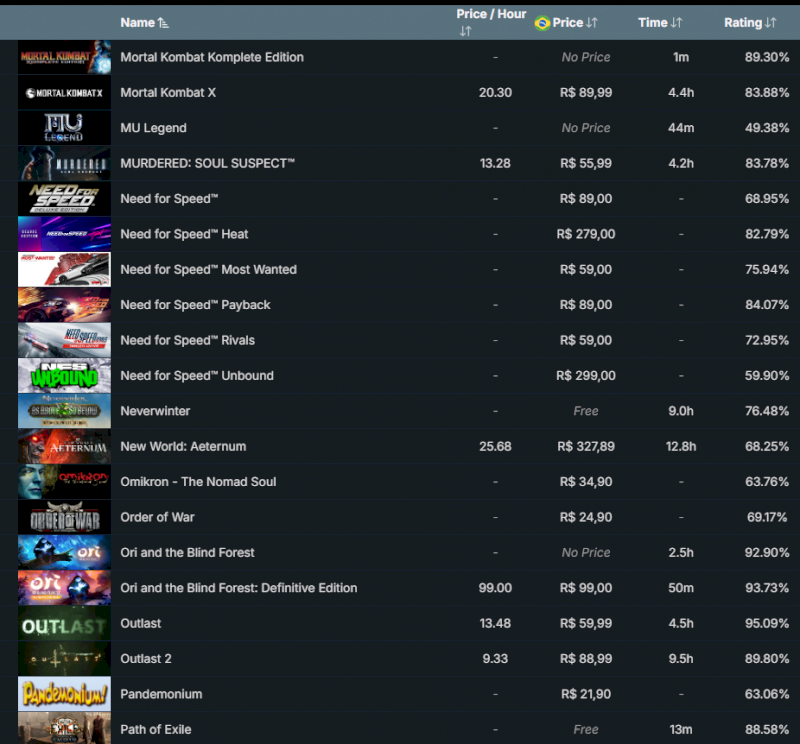Viewport: 800px width, 744px height.
Task: Open the Outlast thumbnail
Action: (x=64, y=623)
